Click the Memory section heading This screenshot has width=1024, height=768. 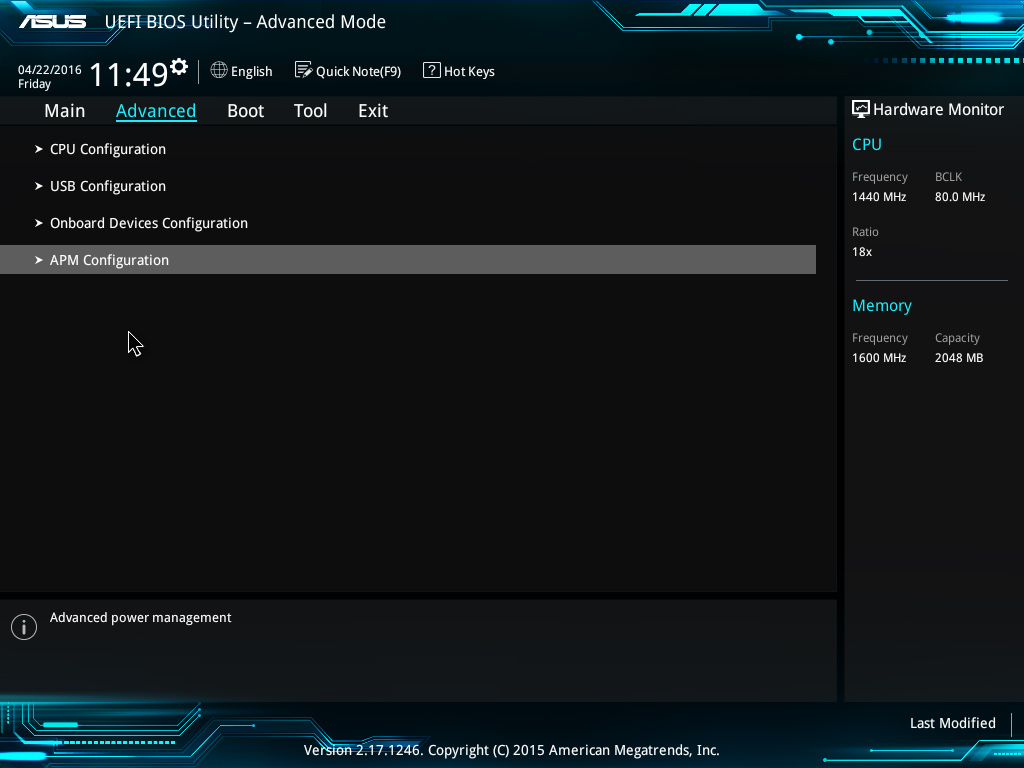pos(882,306)
